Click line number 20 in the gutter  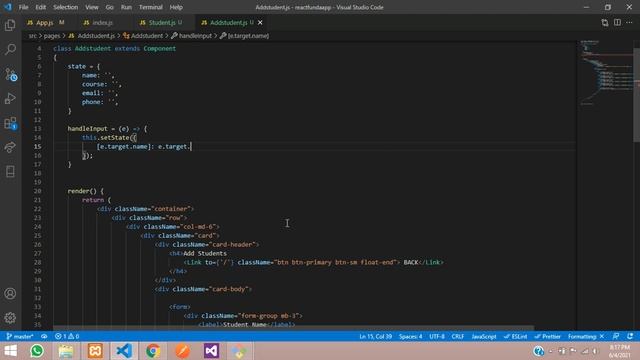pyautogui.click(x=38, y=191)
